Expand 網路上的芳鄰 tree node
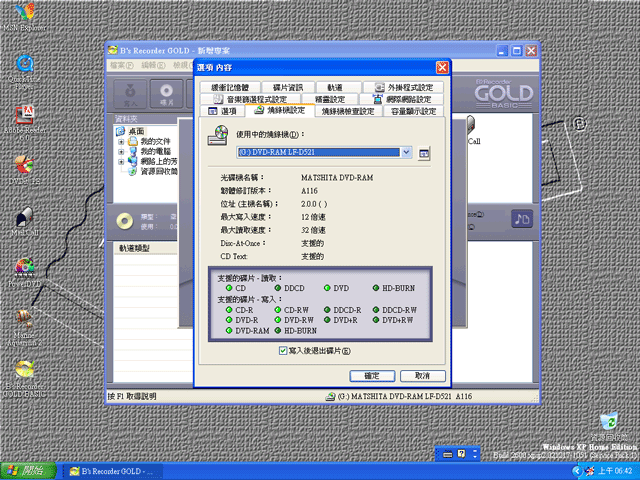The width and height of the screenshot is (640, 480). (121, 162)
